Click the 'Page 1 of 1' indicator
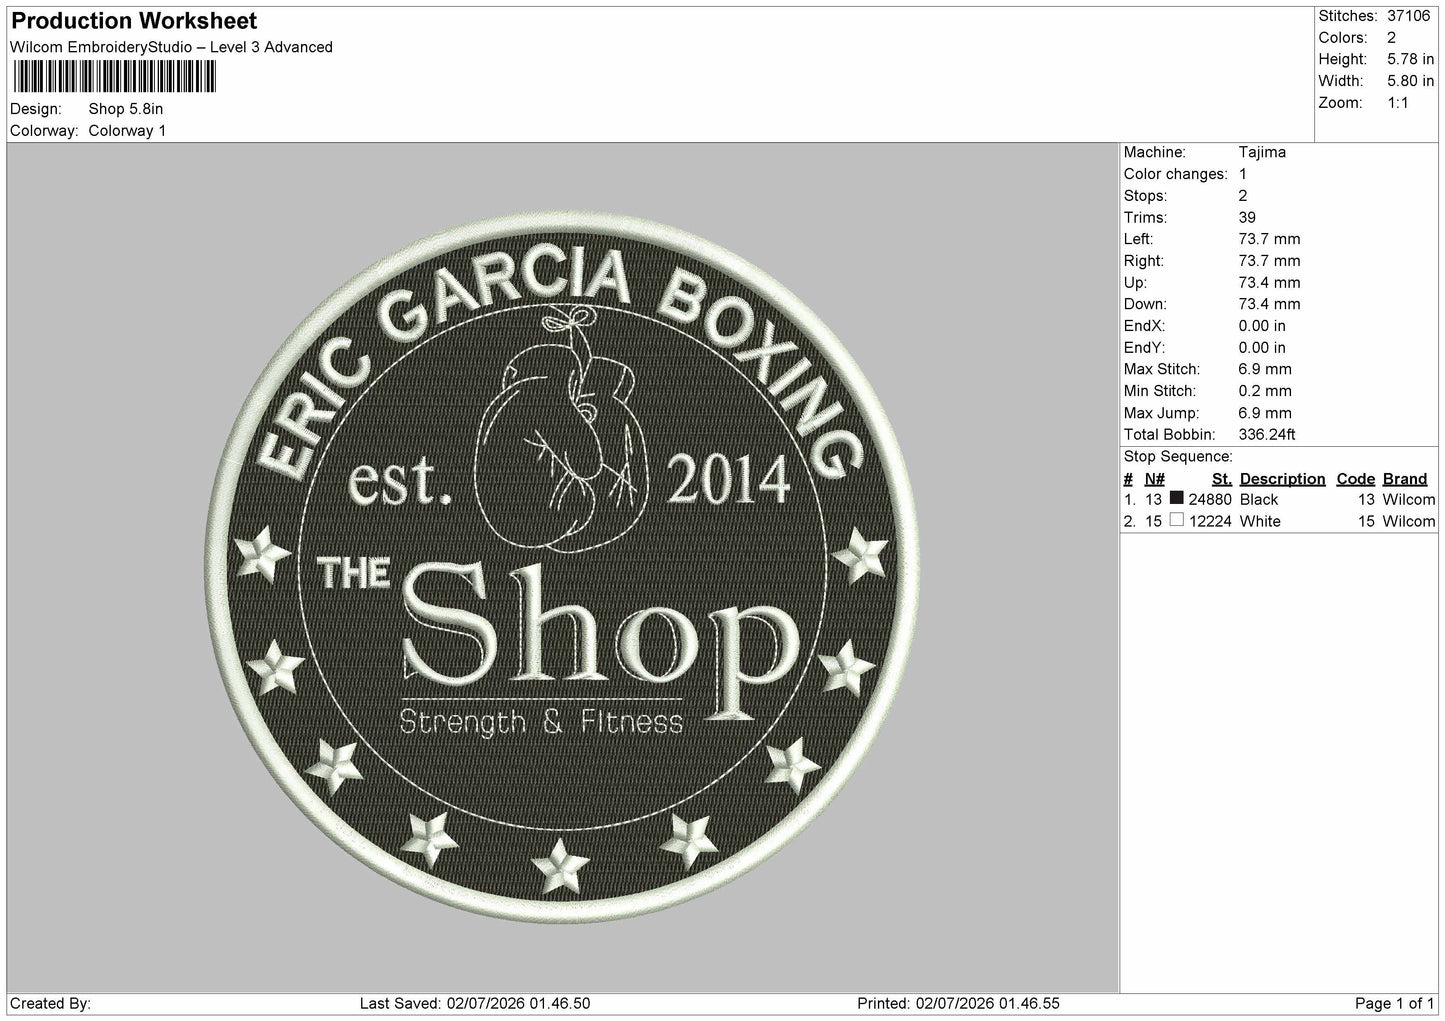This screenshot has width=1445, height=1021. click(1395, 1003)
